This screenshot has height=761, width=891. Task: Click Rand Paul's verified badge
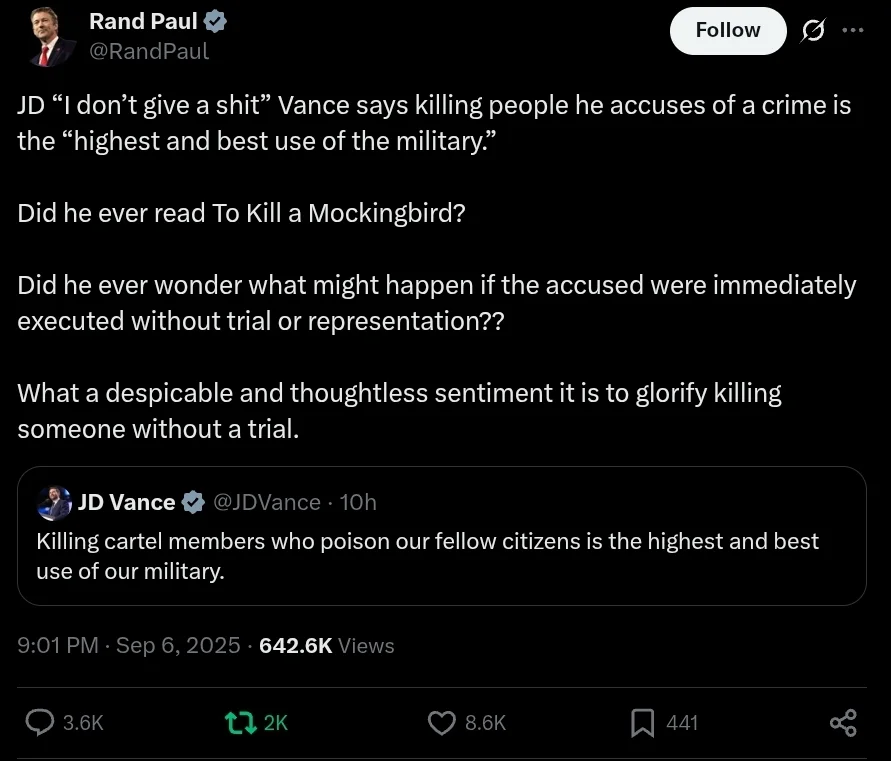click(215, 21)
